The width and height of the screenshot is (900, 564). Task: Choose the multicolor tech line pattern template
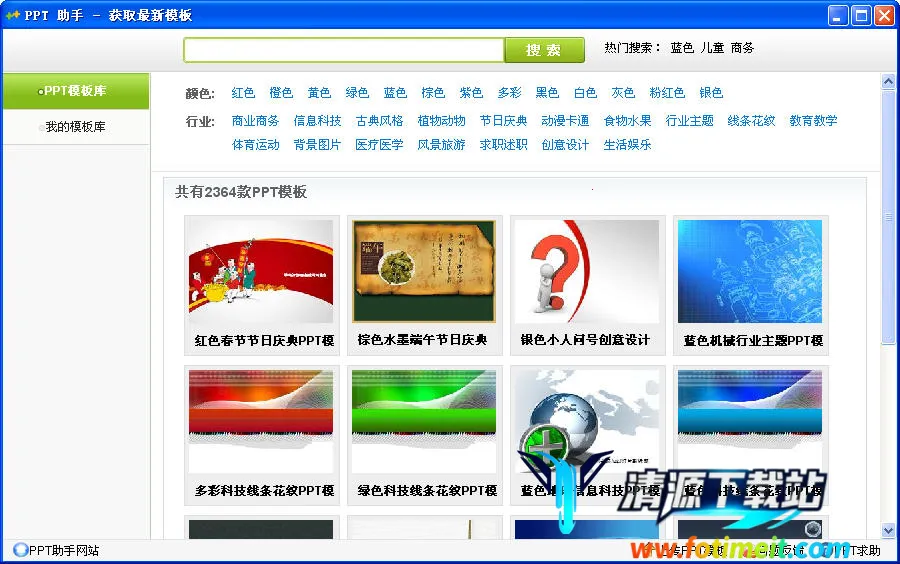(261, 421)
